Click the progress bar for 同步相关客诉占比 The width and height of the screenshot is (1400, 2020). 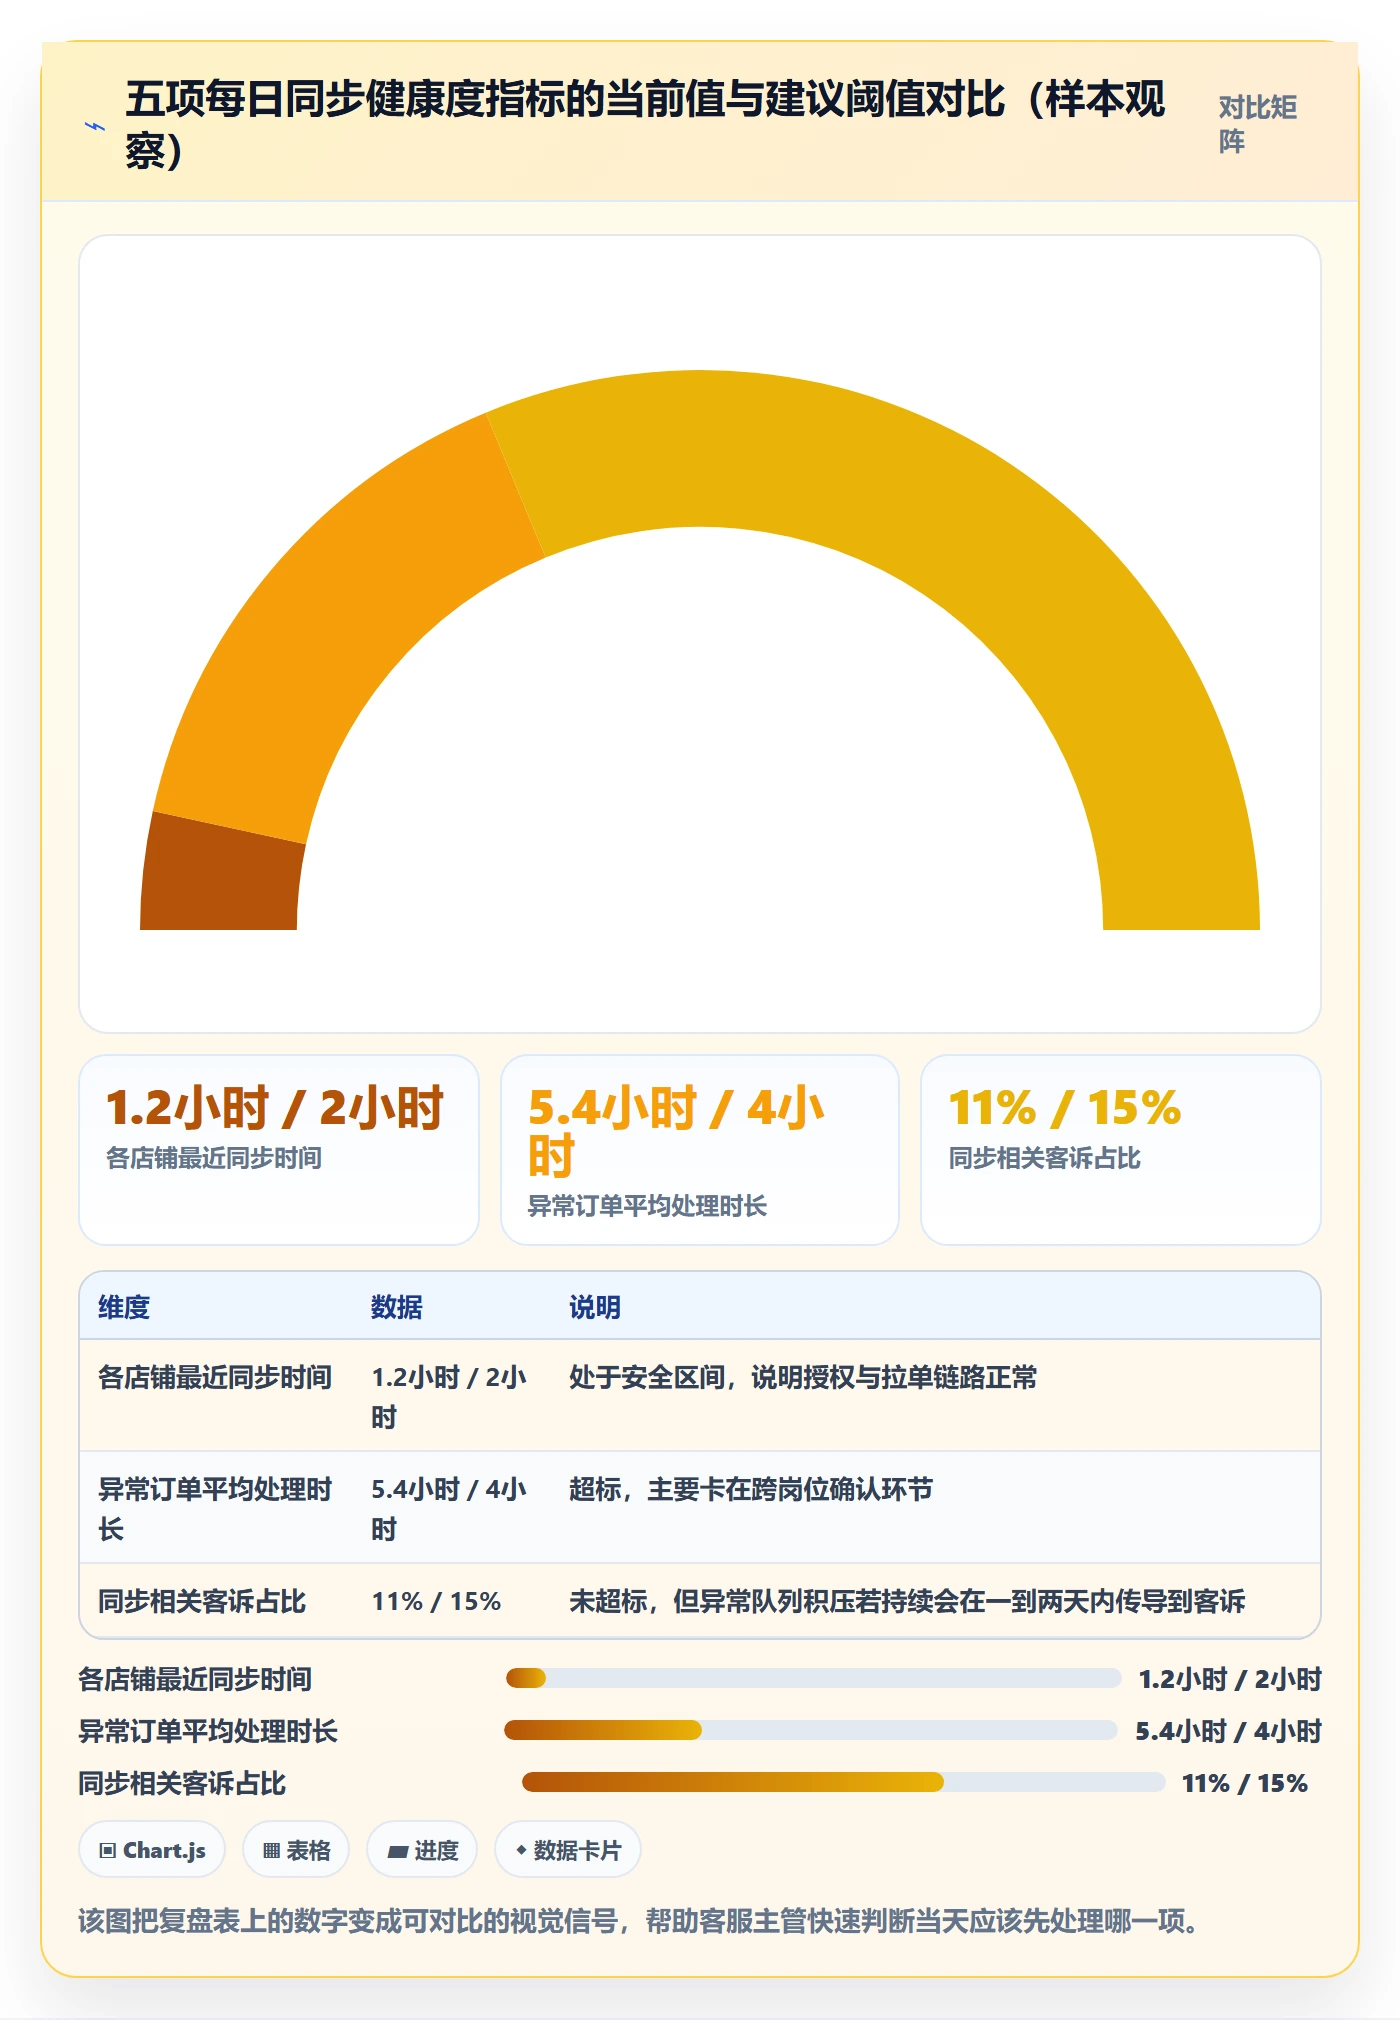click(x=843, y=1782)
